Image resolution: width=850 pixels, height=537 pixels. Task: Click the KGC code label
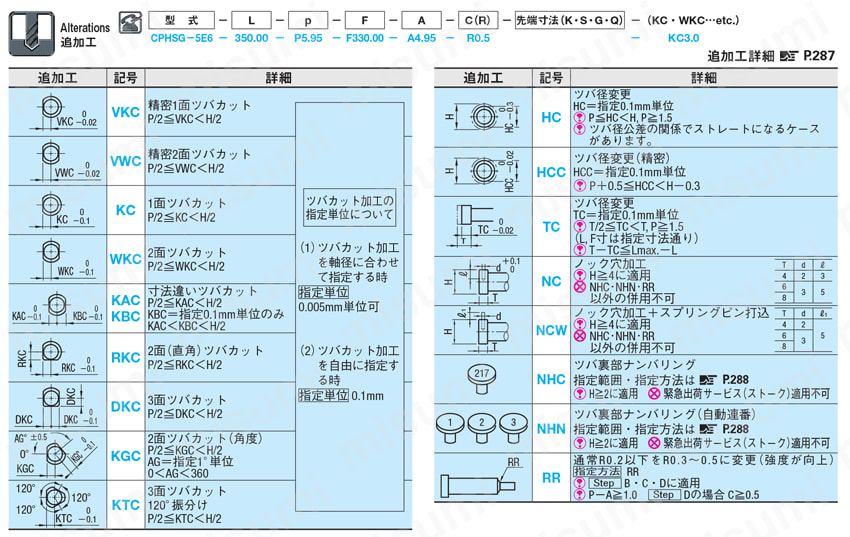click(126, 456)
